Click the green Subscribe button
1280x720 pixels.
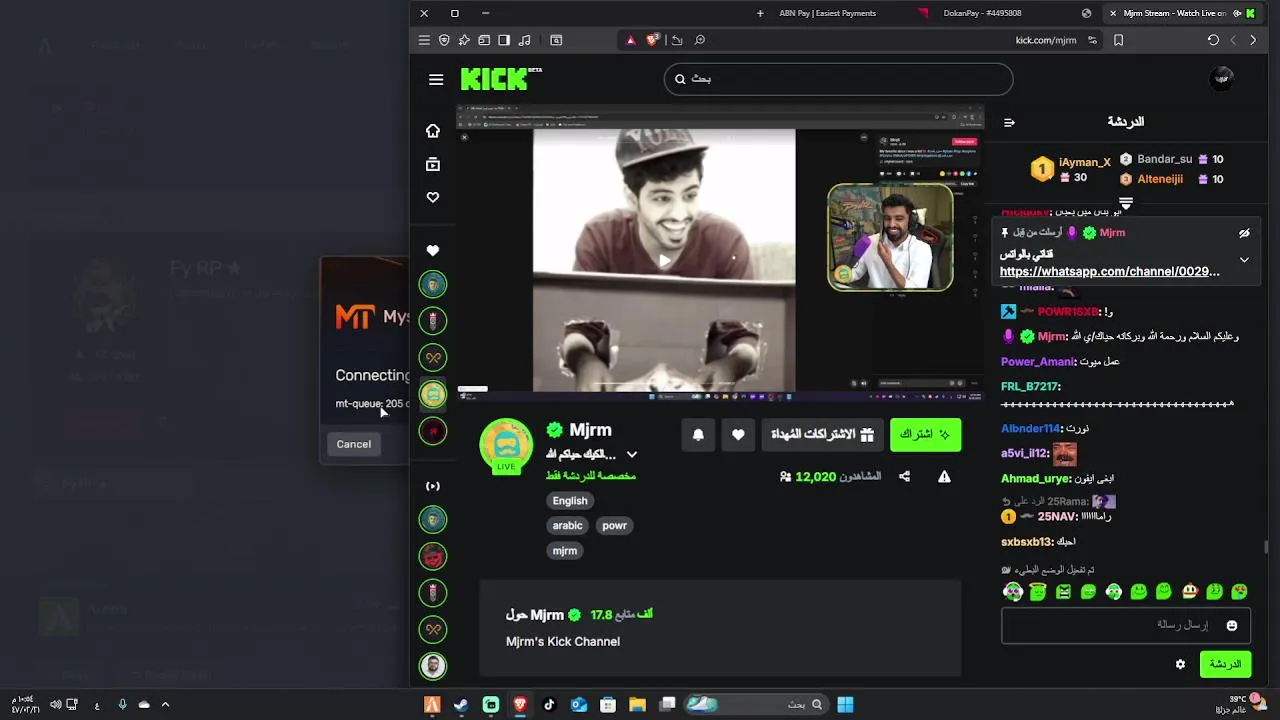click(925, 434)
